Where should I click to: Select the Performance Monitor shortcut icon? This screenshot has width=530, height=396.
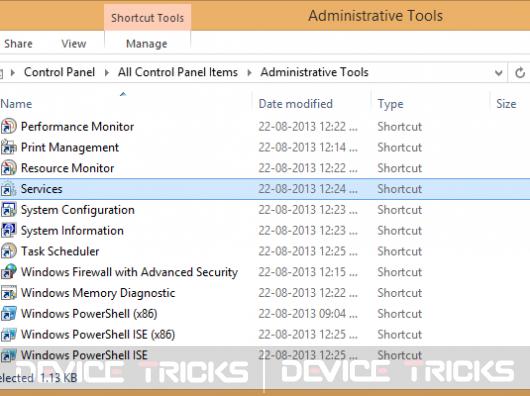pyautogui.click(x=8, y=126)
